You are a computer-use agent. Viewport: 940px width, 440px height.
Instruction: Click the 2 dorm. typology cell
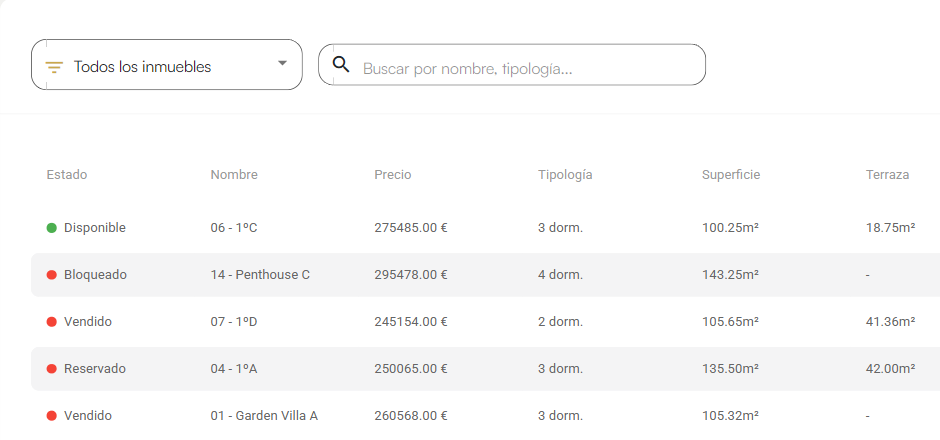[561, 321]
